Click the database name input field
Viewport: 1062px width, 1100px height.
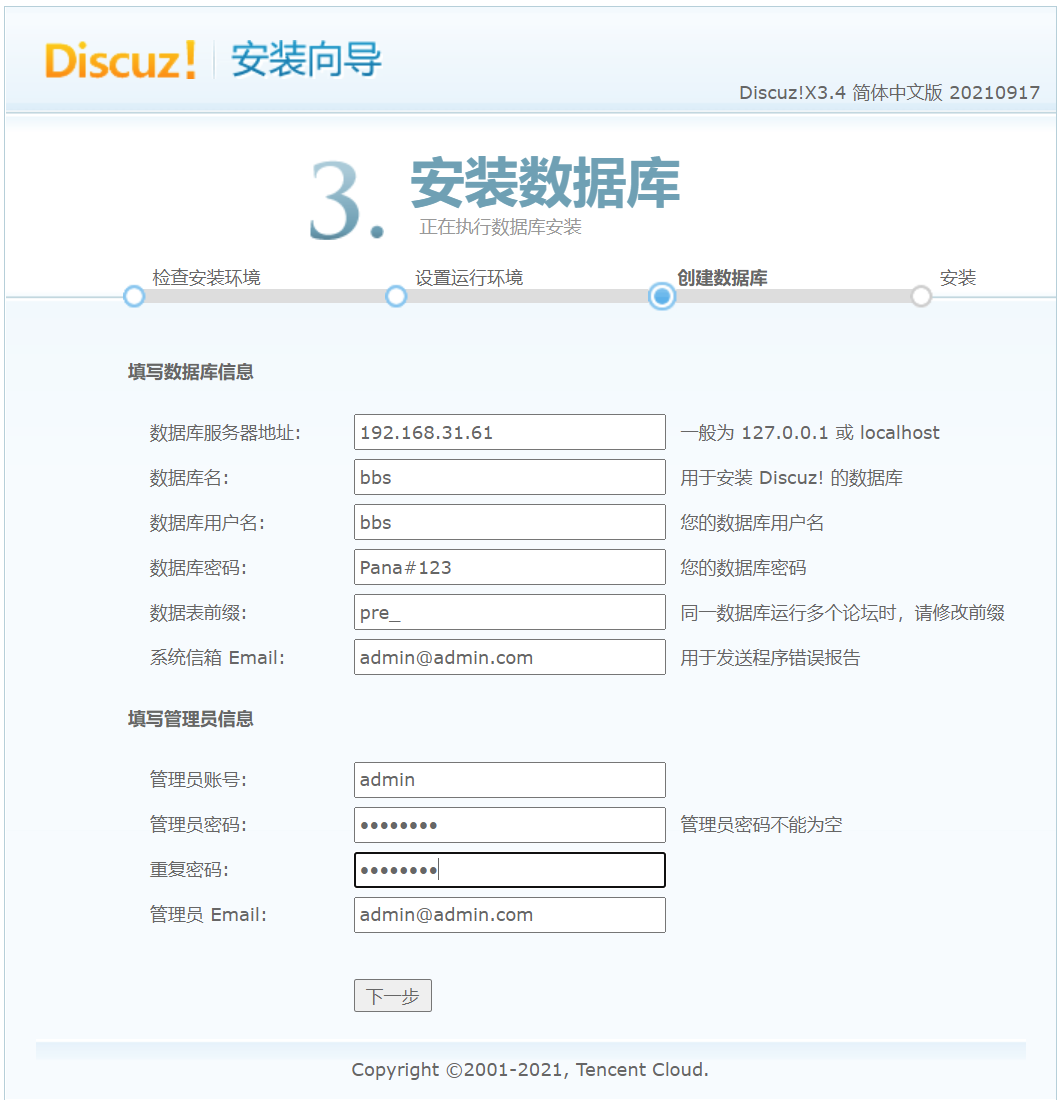(x=509, y=477)
